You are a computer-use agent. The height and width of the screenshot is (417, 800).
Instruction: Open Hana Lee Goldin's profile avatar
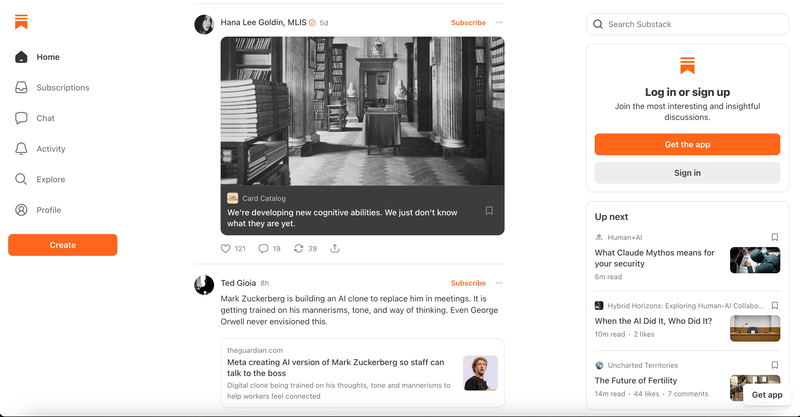coord(204,24)
